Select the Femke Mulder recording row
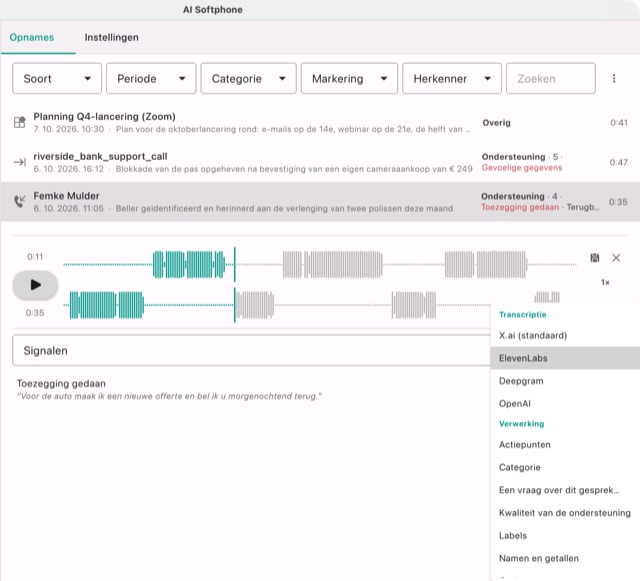This screenshot has height=581, width=640. click(320, 202)
